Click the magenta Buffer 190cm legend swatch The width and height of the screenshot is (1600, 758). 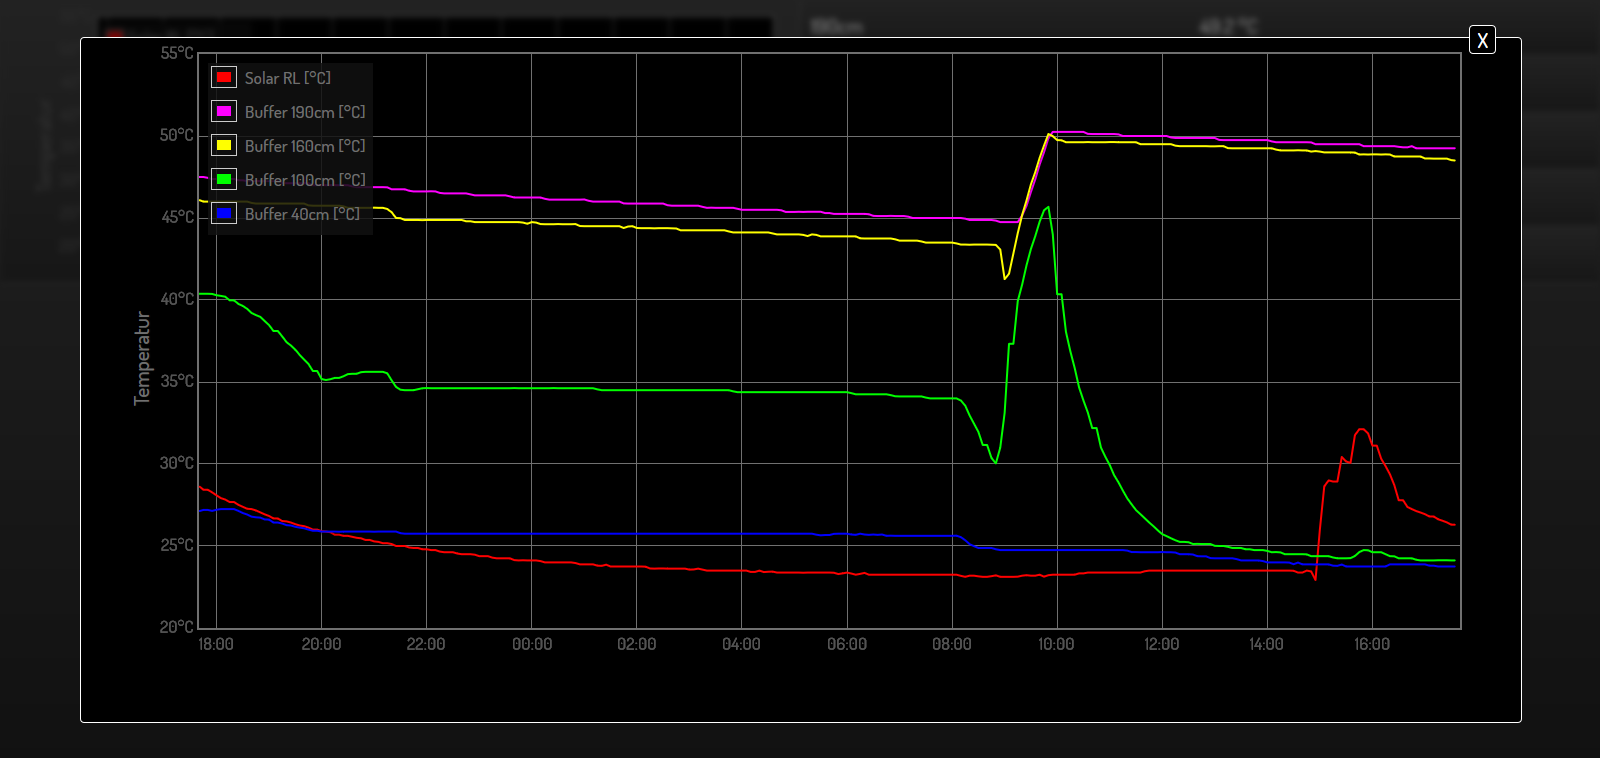[x=224, y=112]
